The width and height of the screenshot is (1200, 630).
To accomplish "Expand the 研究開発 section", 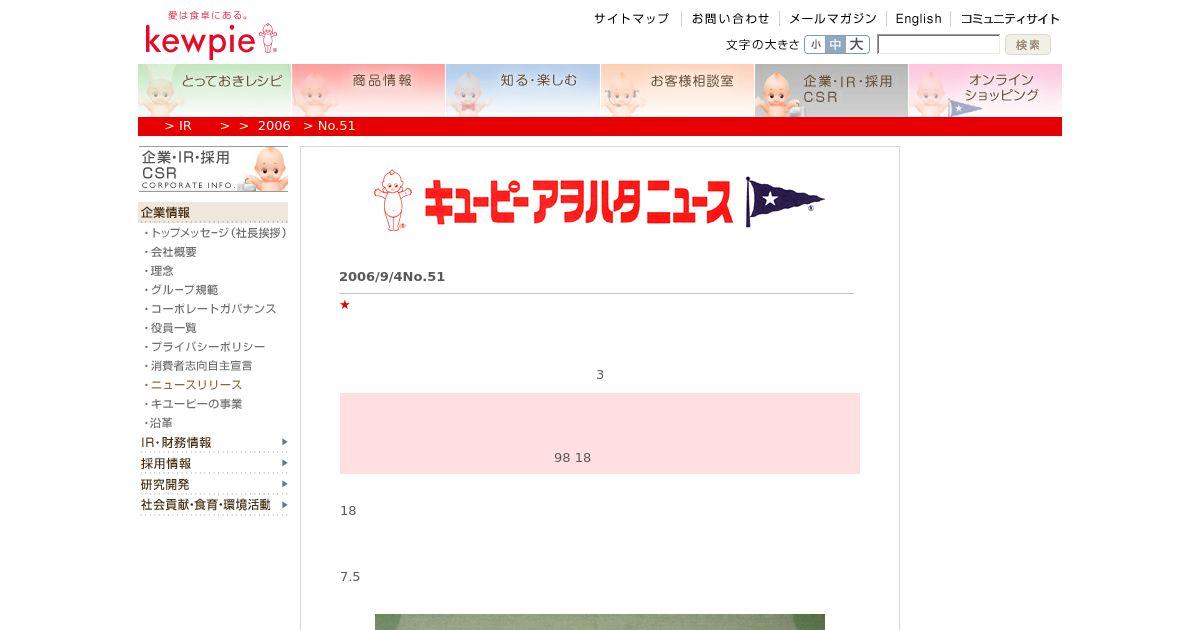I will pos(214,484).
